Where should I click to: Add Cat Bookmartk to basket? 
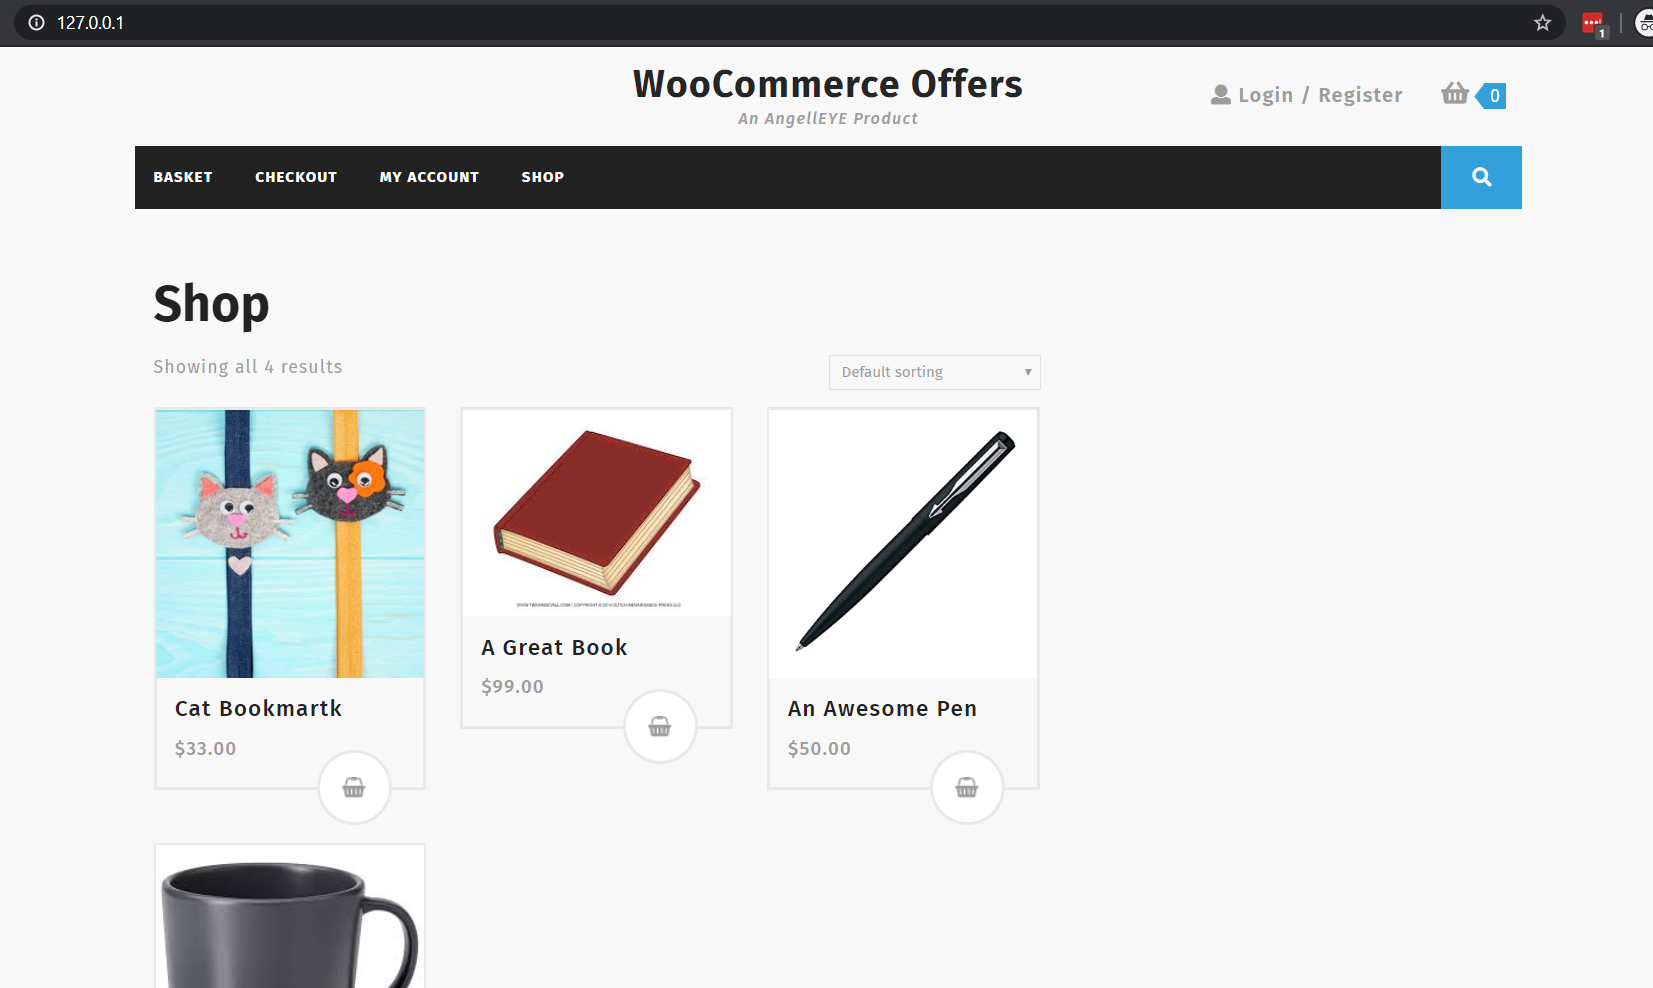pos(354,787)
